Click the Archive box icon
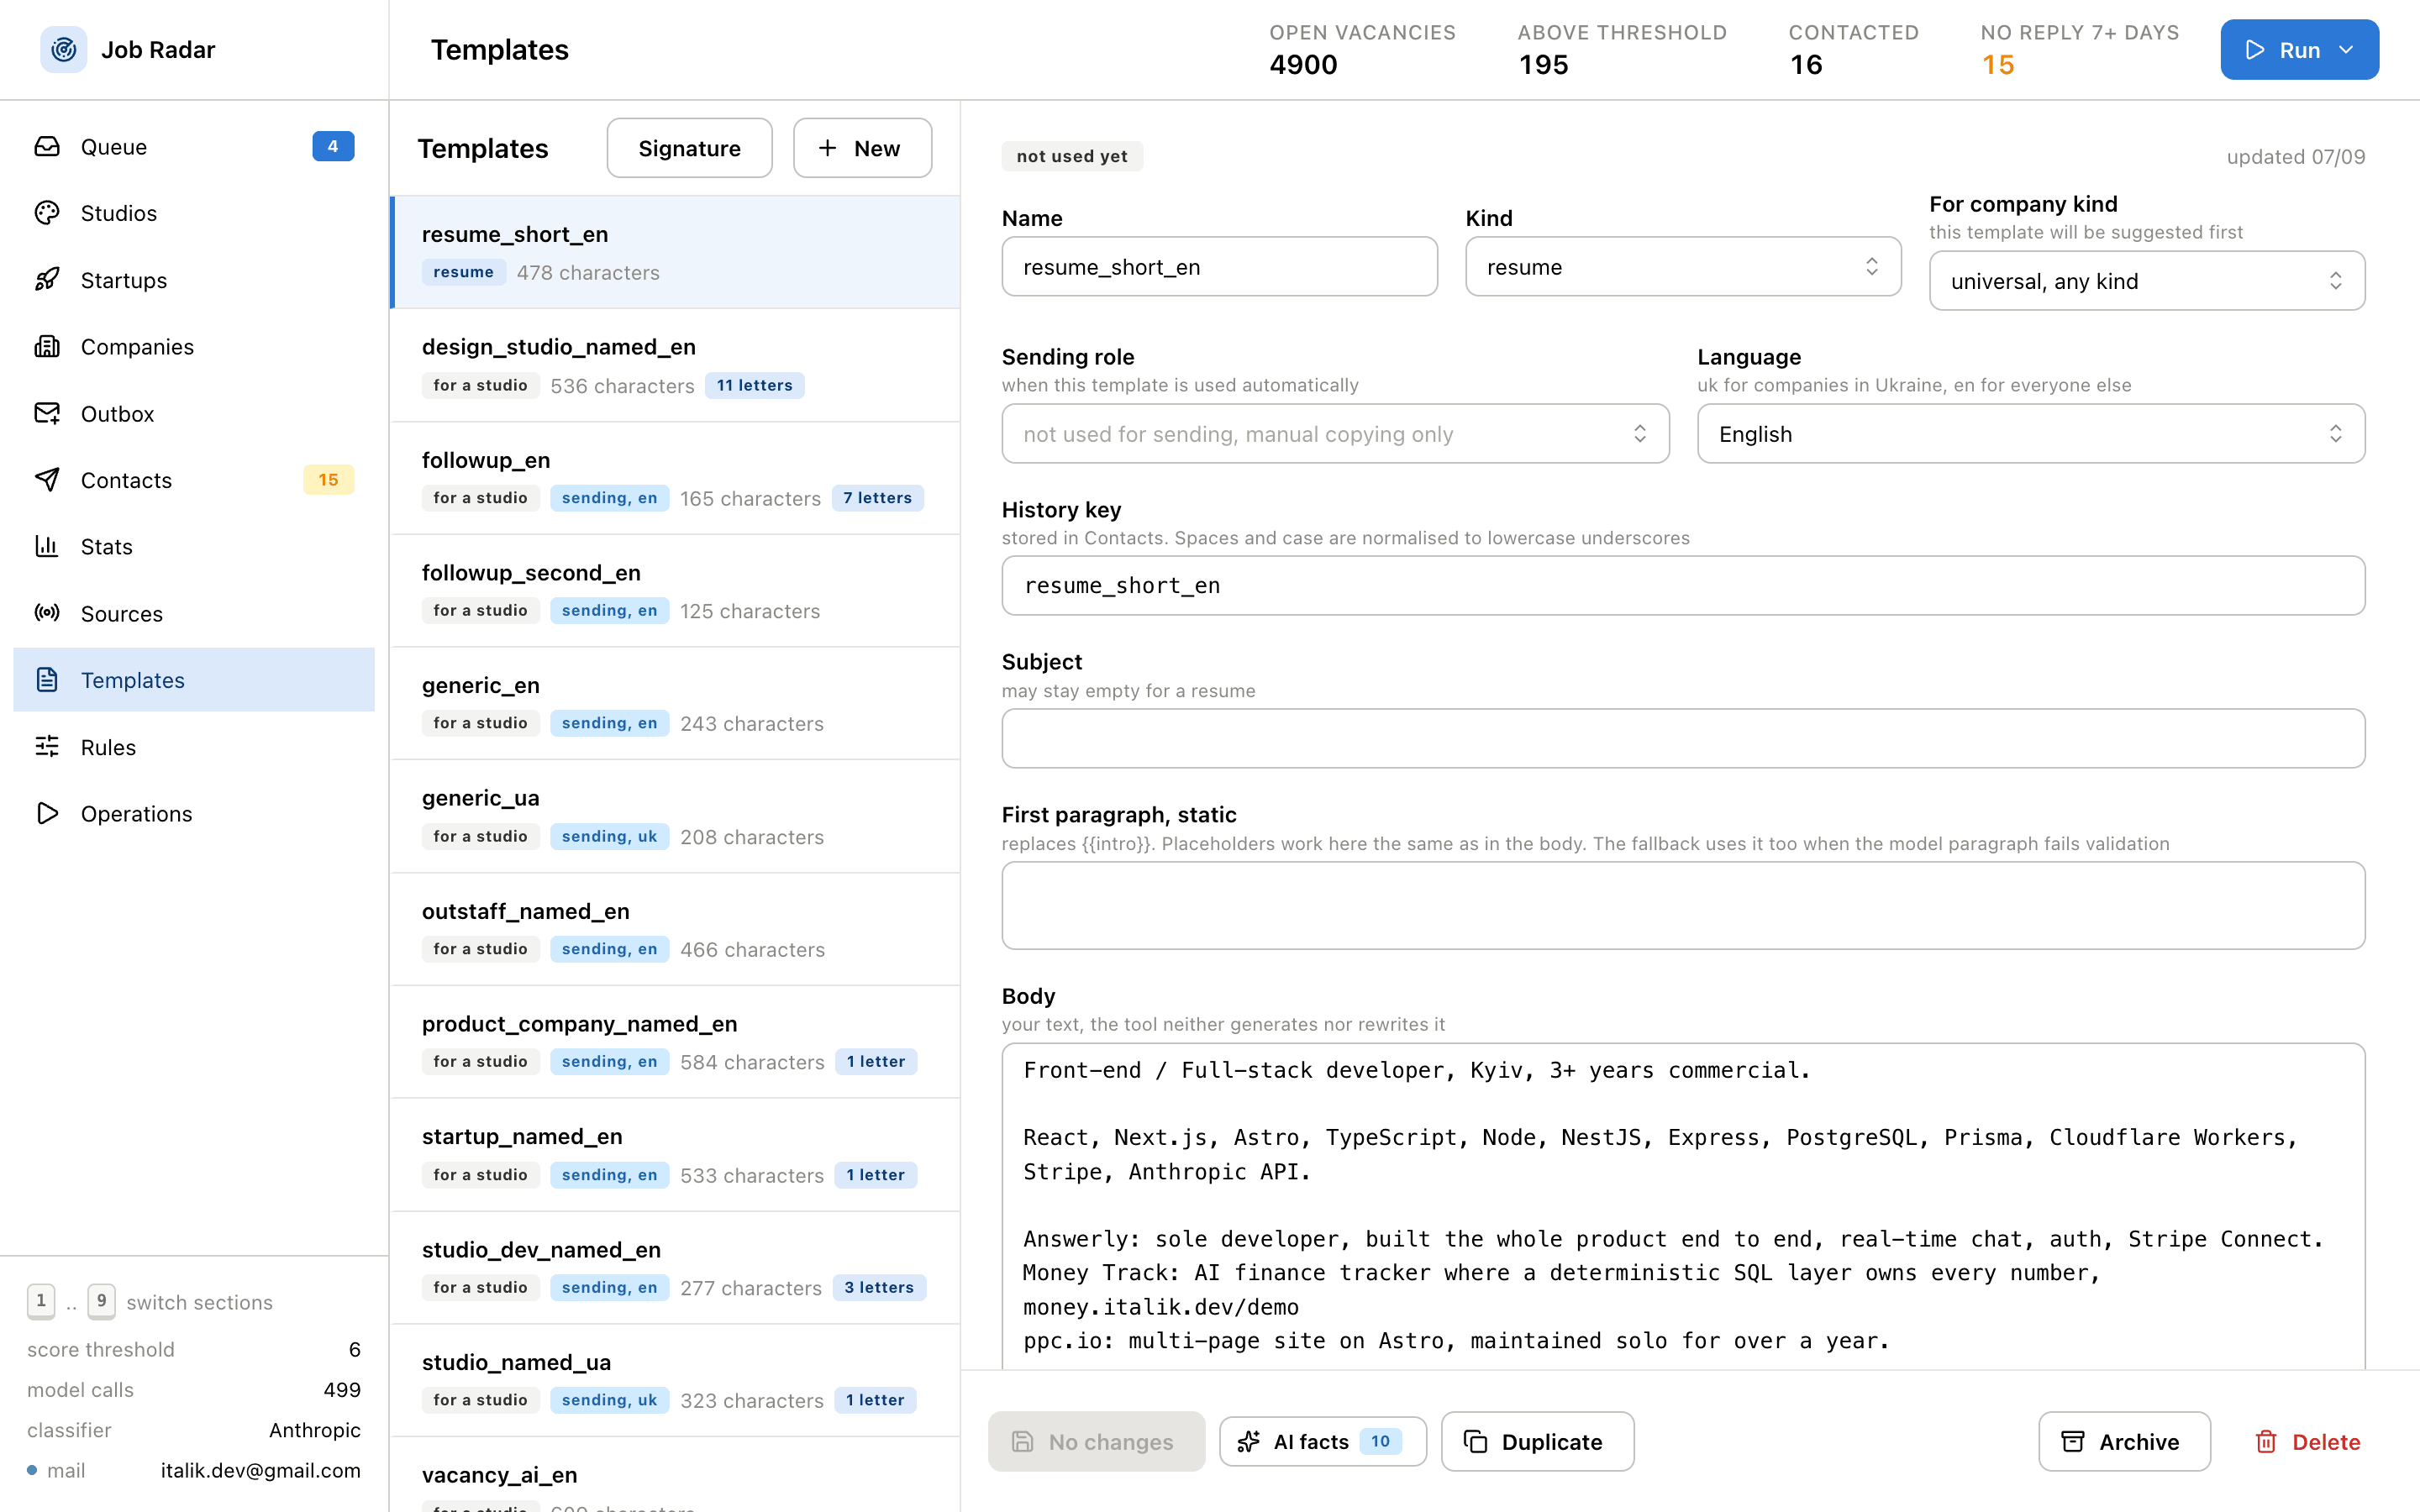Screen dimensions: 2420x1512 [x=2073, y=1441]
